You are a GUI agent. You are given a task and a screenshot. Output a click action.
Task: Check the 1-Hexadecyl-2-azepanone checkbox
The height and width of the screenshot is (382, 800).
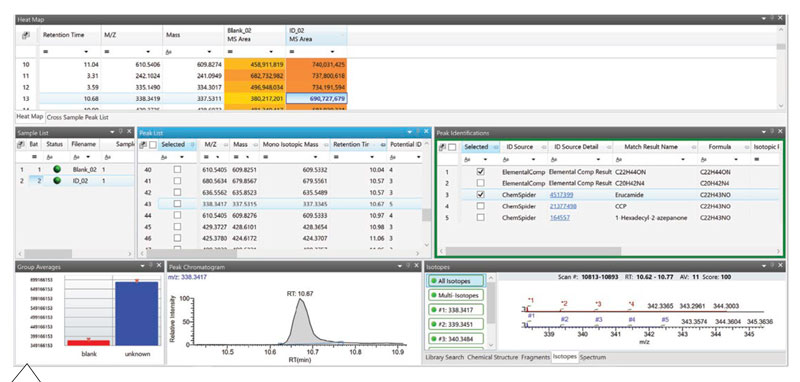pos(480,217)
